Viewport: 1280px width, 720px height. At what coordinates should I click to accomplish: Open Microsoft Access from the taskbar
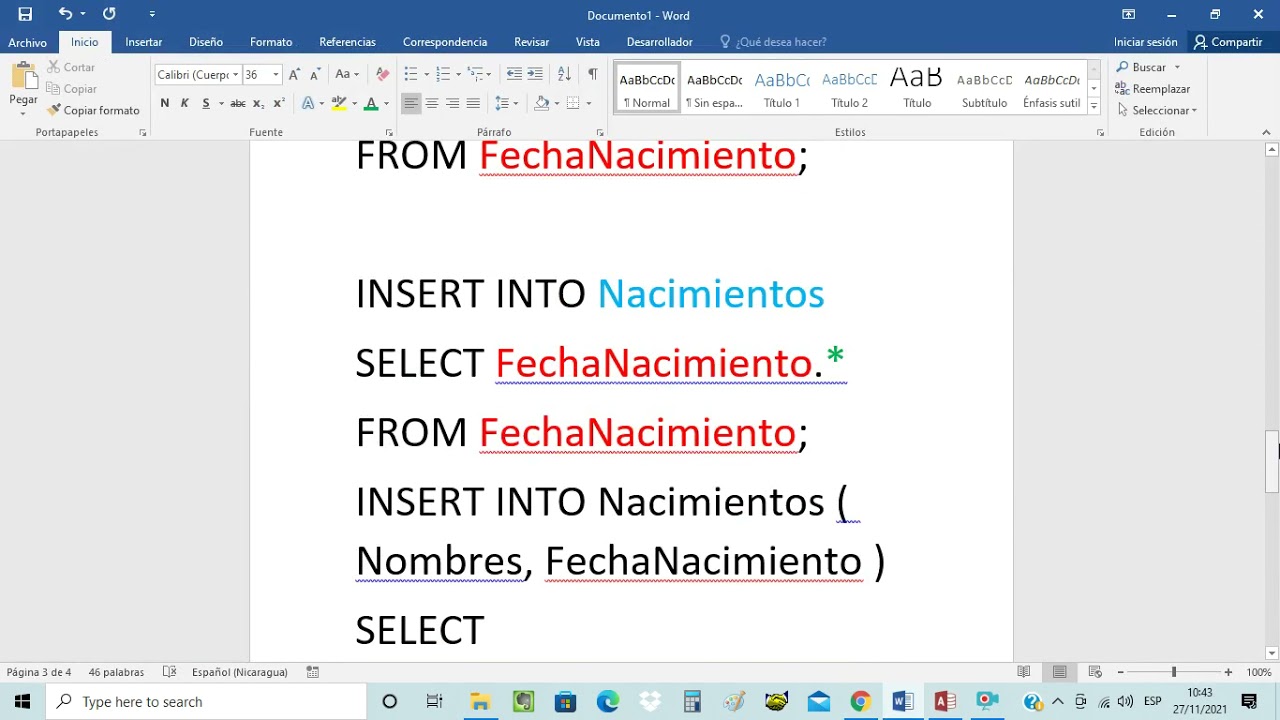tap(945, 701)
